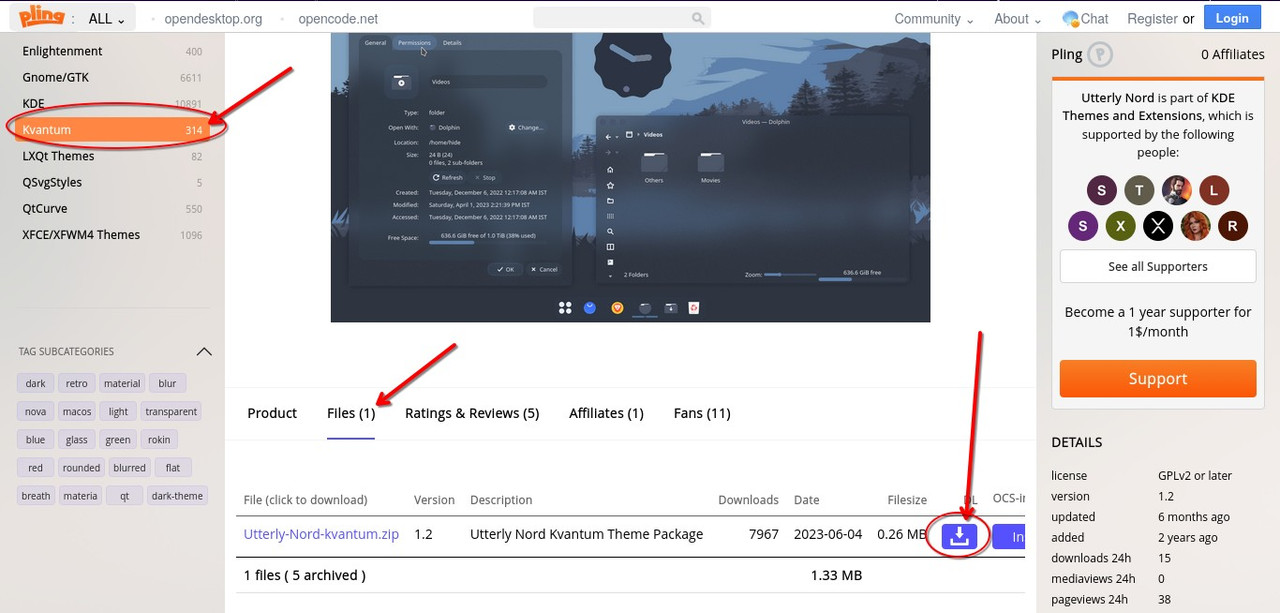Filter by the glass tag

77,439
